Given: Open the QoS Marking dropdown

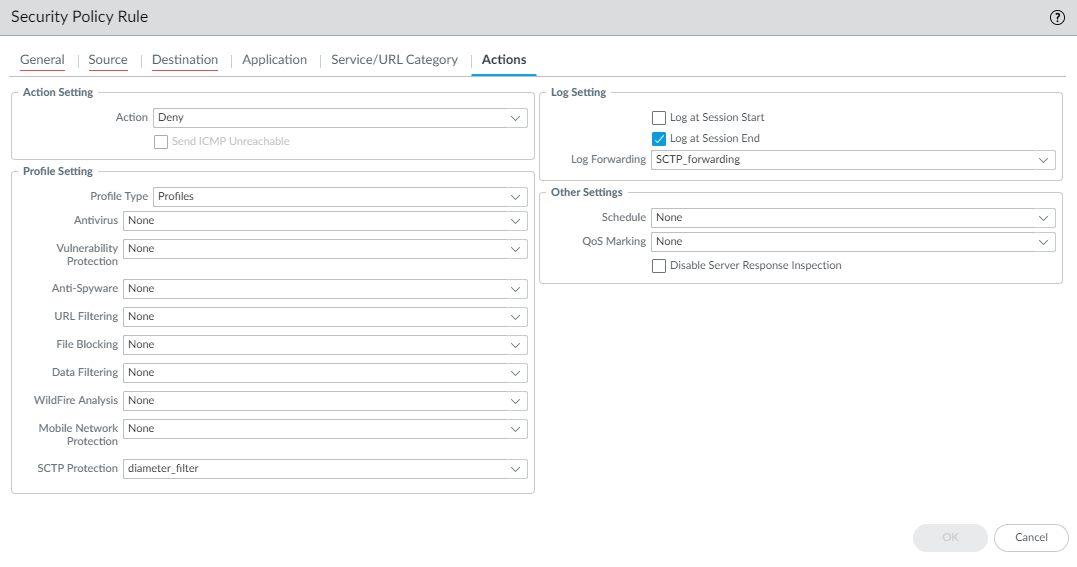Looking at the screenshot, I should point(853,242).
